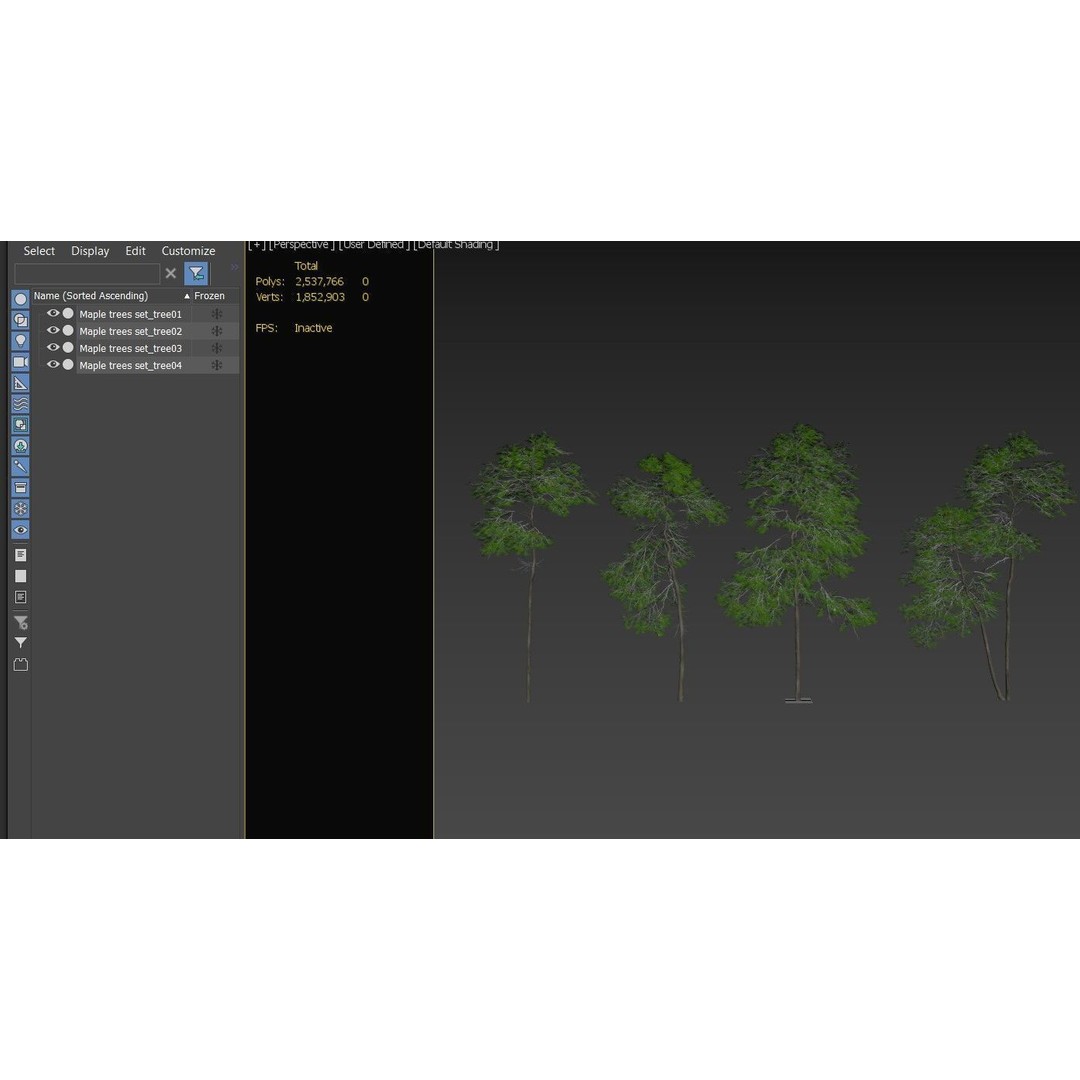
Task: Toggle Display Cameras filter icon
Action: (x=21, y=362)
